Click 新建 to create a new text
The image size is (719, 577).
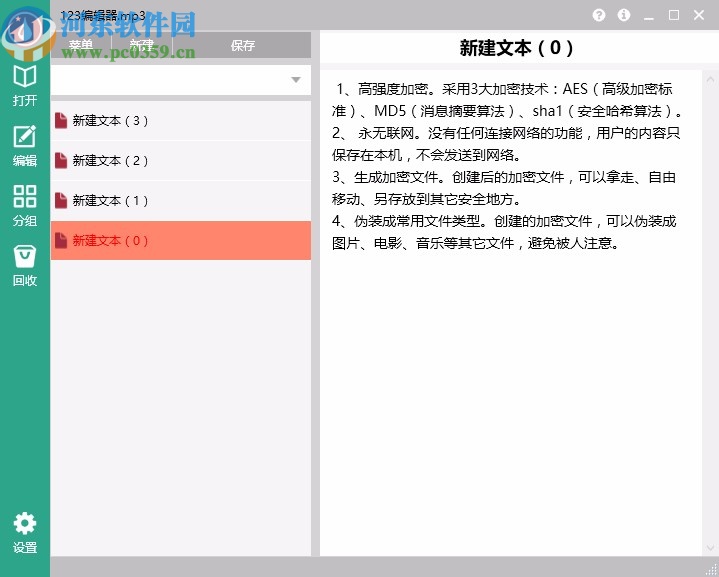click(142, 45)
